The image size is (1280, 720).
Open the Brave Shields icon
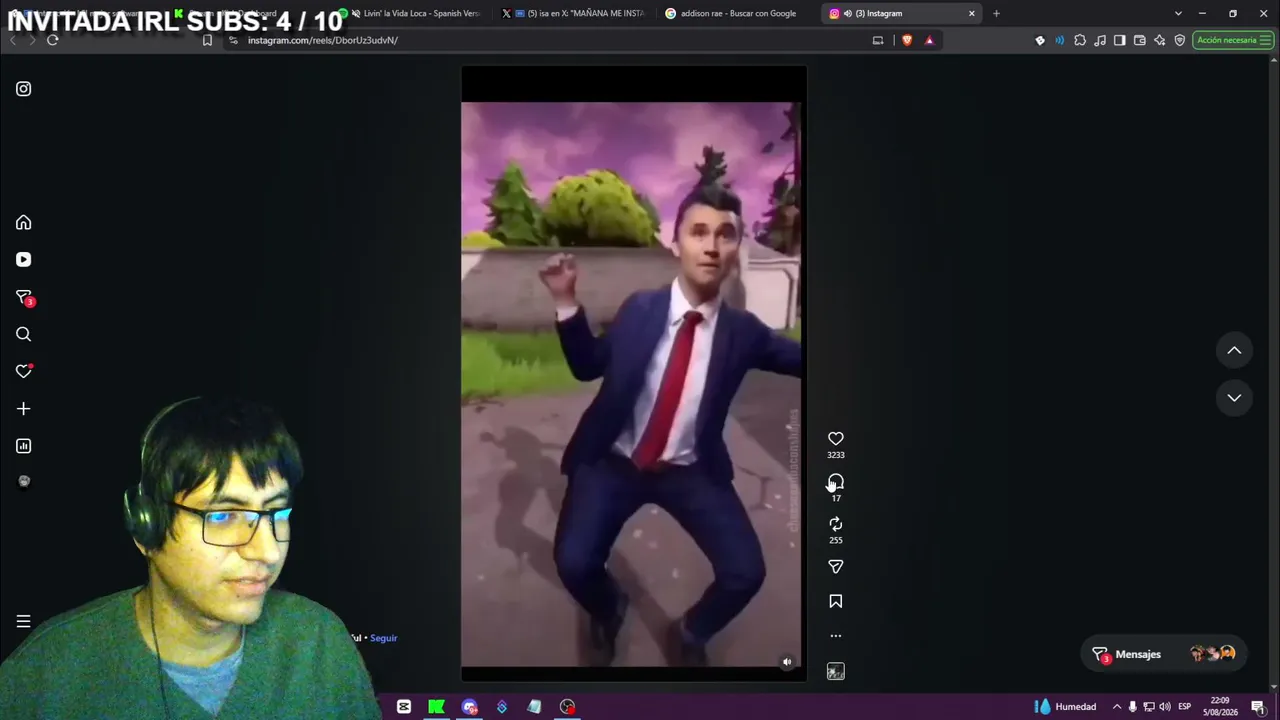(x=907, y=40)
